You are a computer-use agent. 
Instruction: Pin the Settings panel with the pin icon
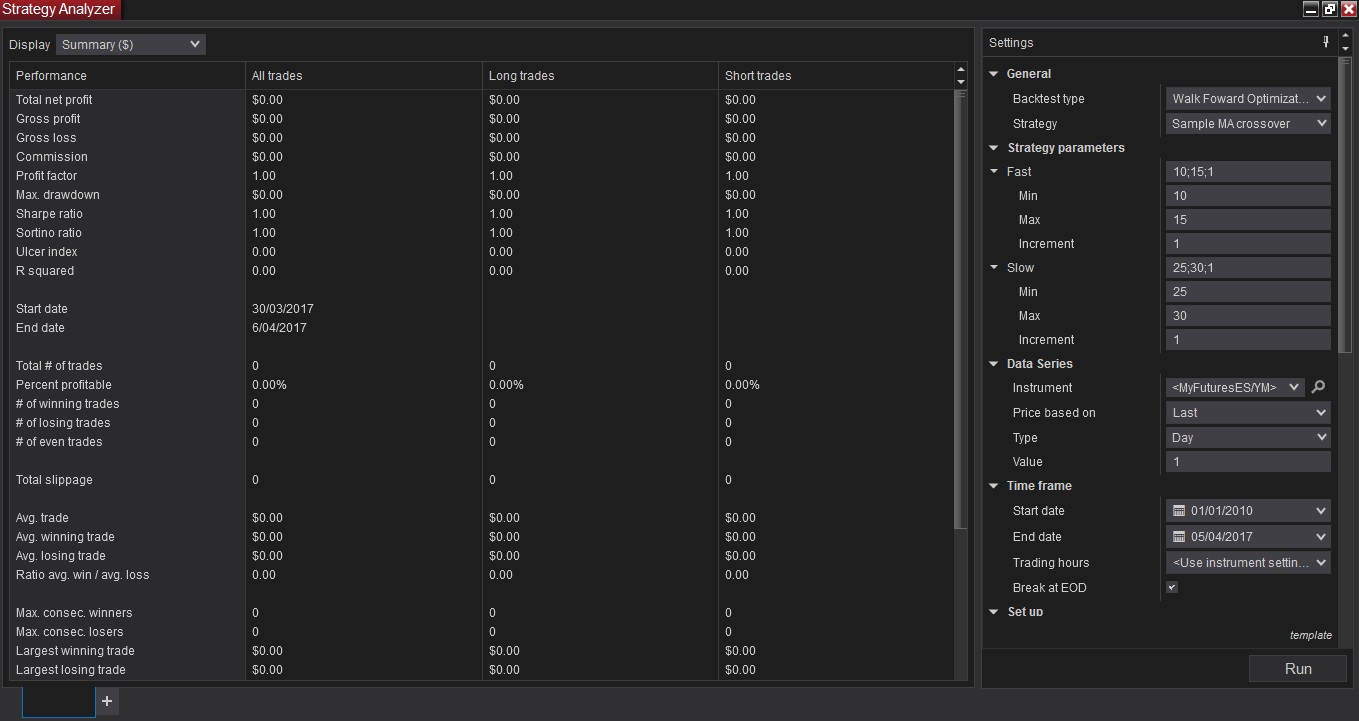1326,42
